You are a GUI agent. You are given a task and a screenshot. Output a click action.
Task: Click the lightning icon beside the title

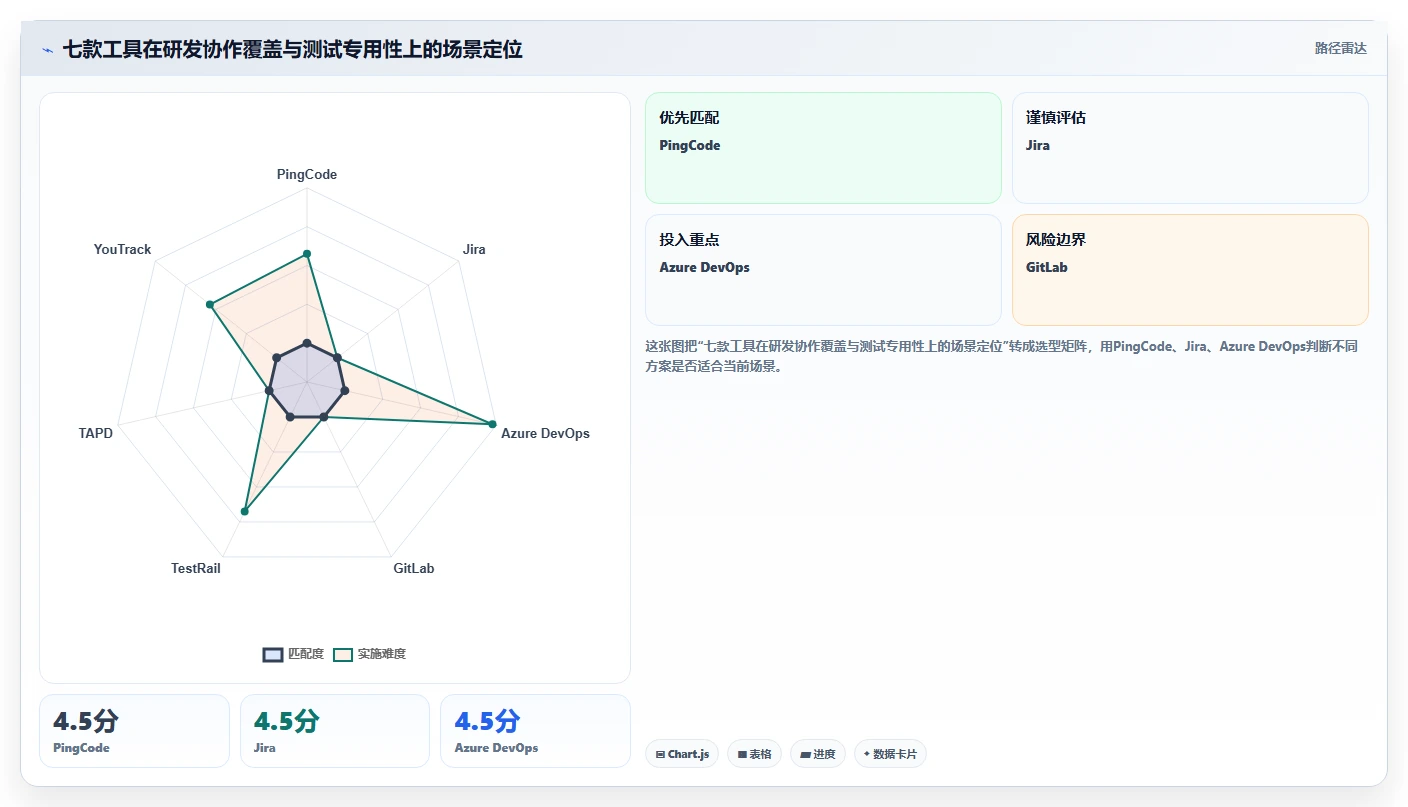(x=47, y=50)
